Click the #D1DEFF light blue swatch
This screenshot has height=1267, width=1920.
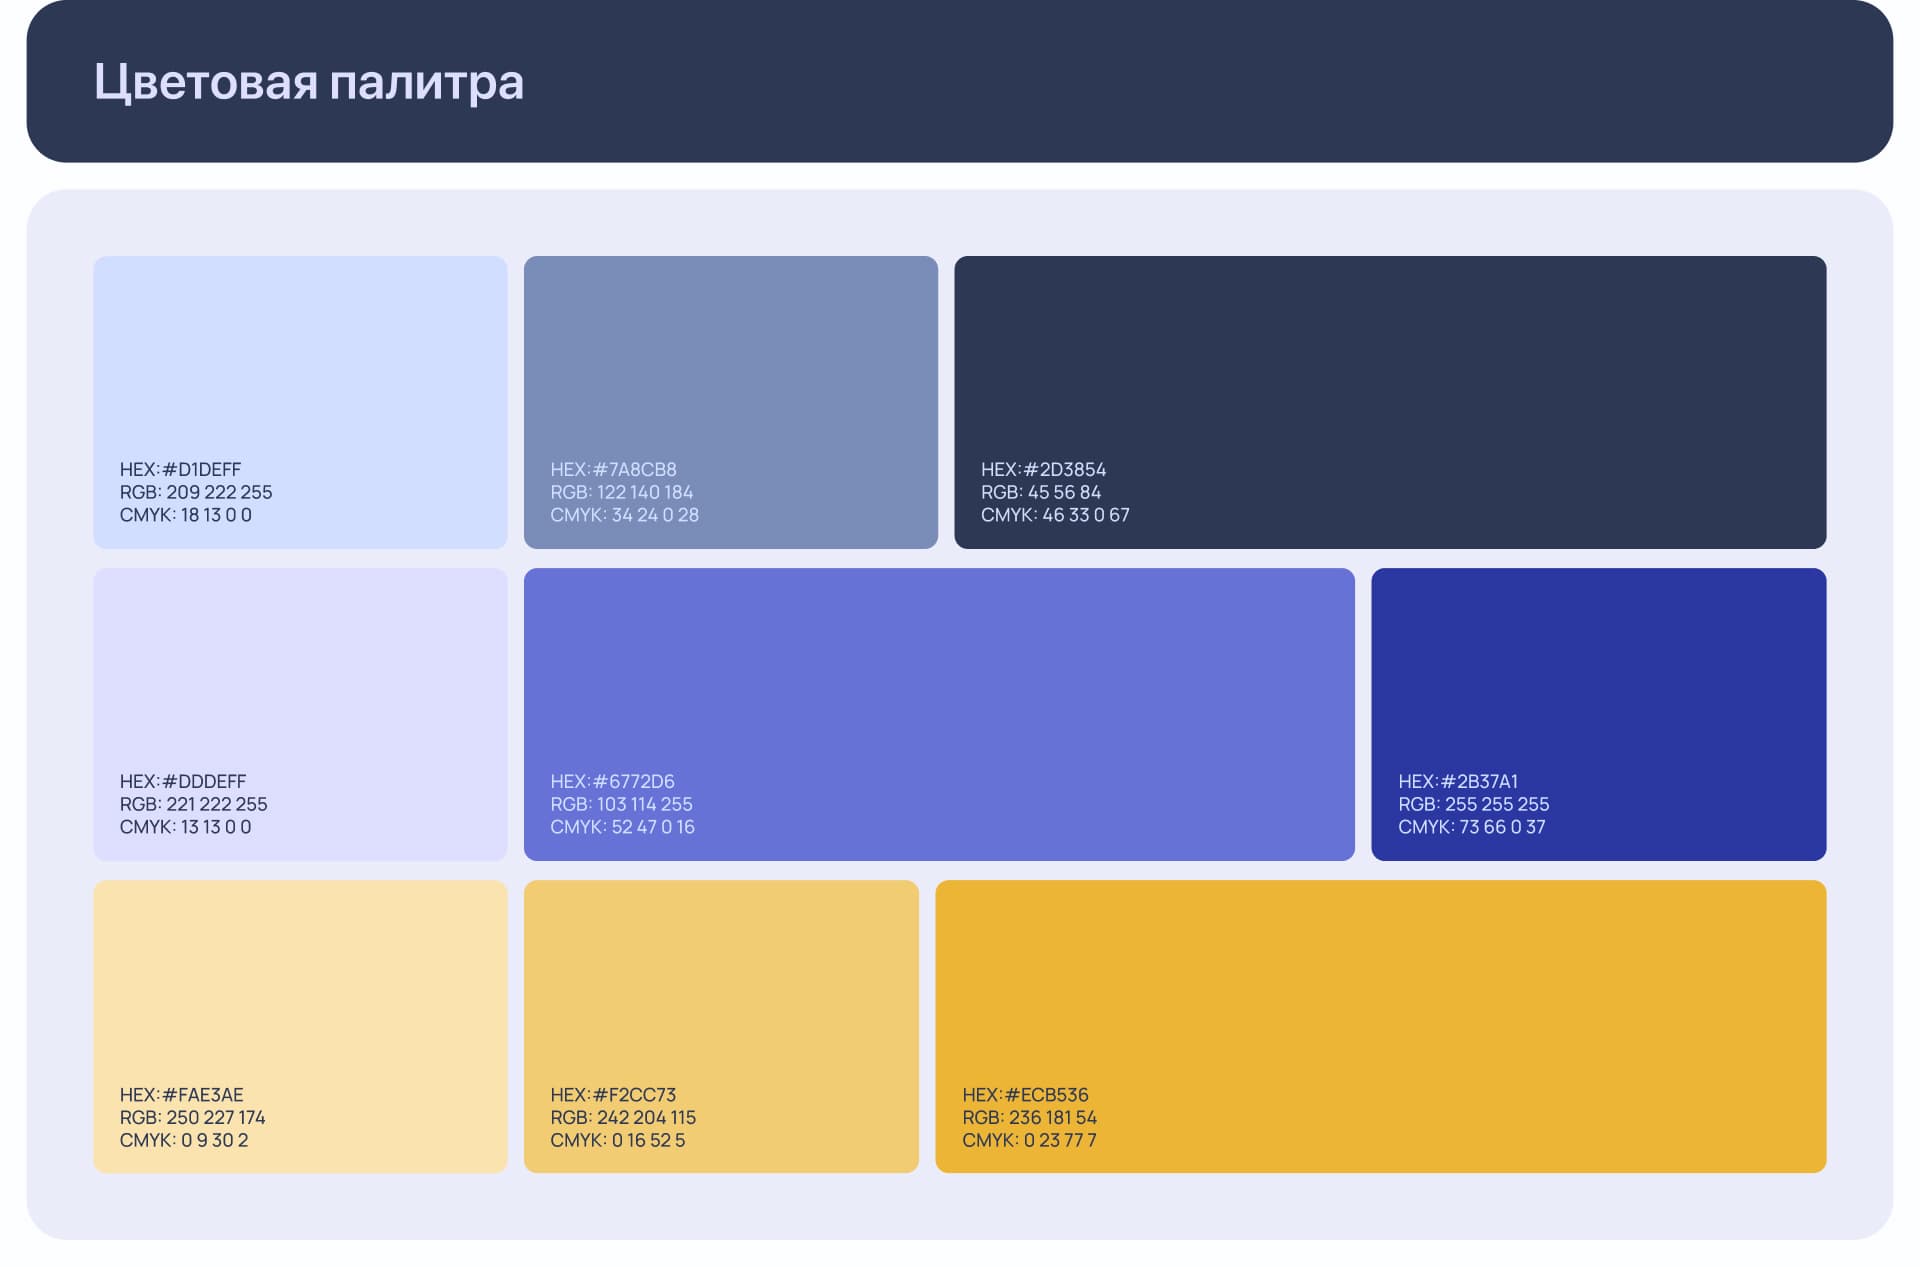coord(300,360)
